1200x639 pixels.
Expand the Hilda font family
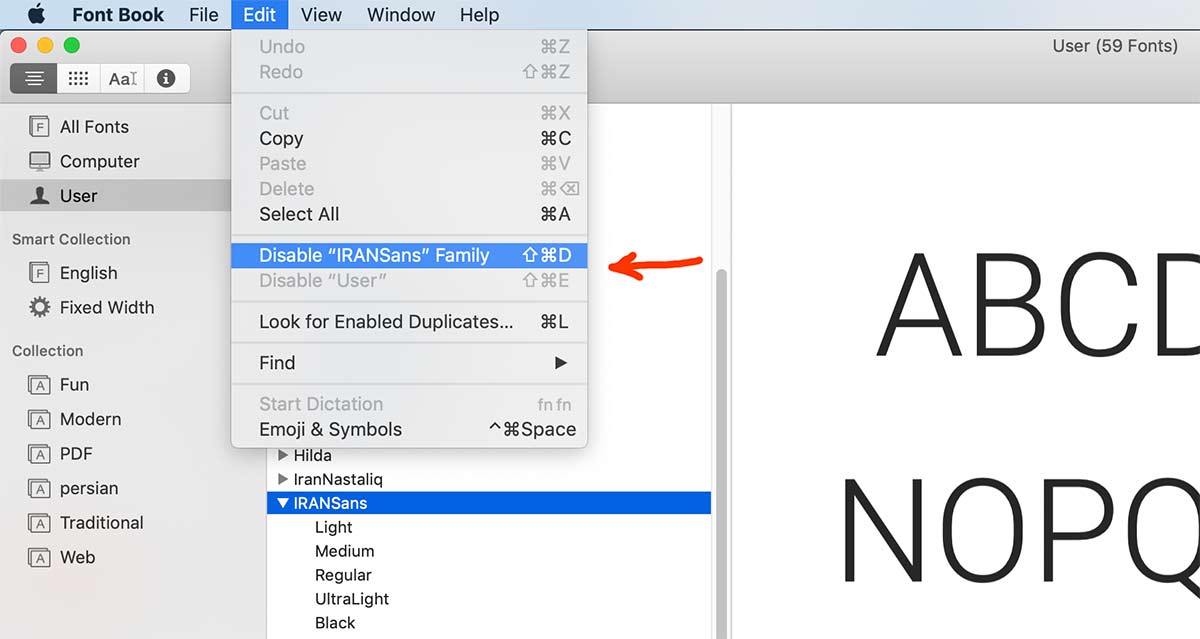pyautogui.click(x=283, y=455)
